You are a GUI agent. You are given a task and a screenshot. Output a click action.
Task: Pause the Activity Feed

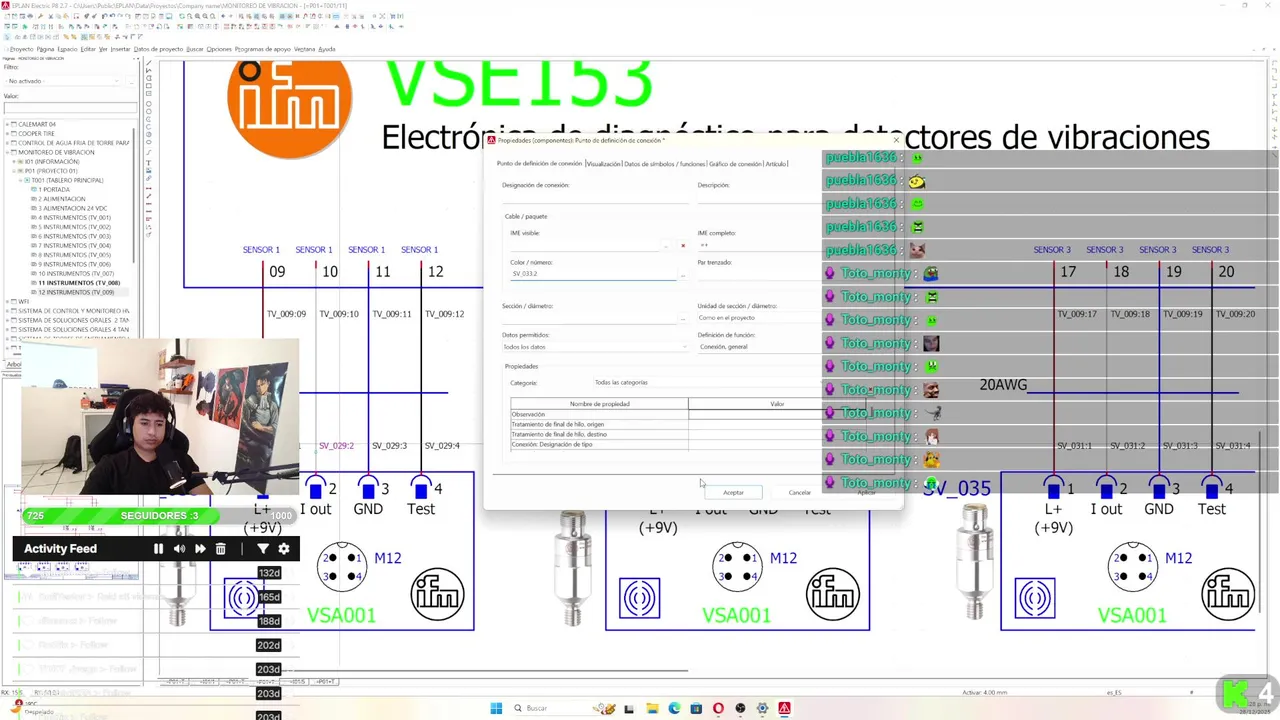(158, 548)
